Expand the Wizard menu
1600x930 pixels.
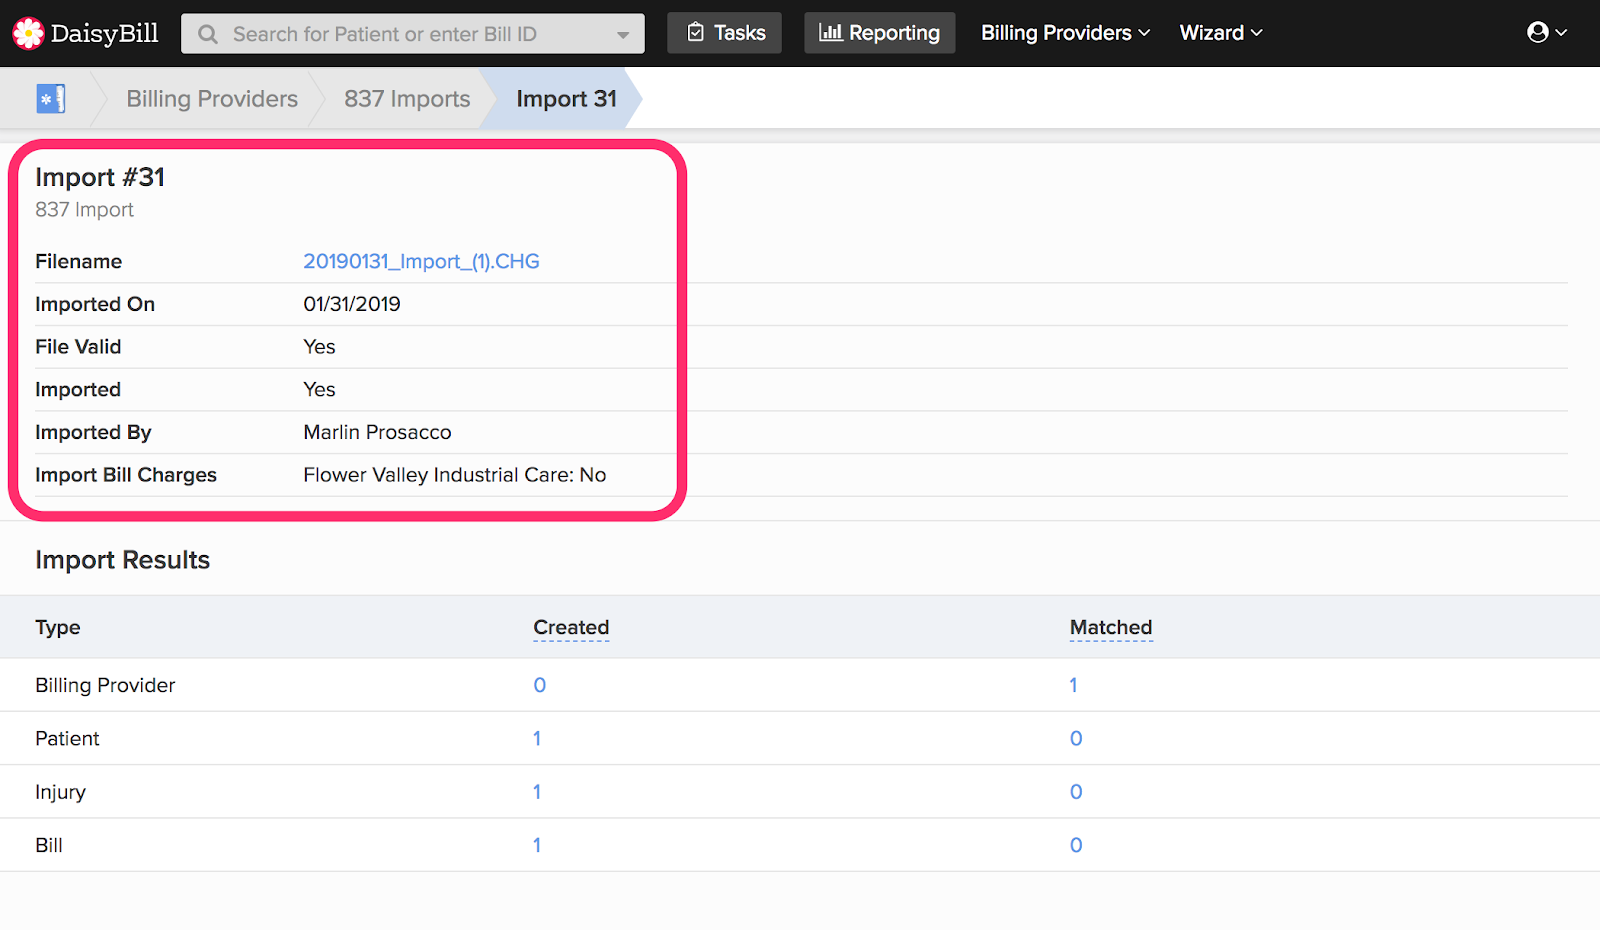click(1221, 33)
